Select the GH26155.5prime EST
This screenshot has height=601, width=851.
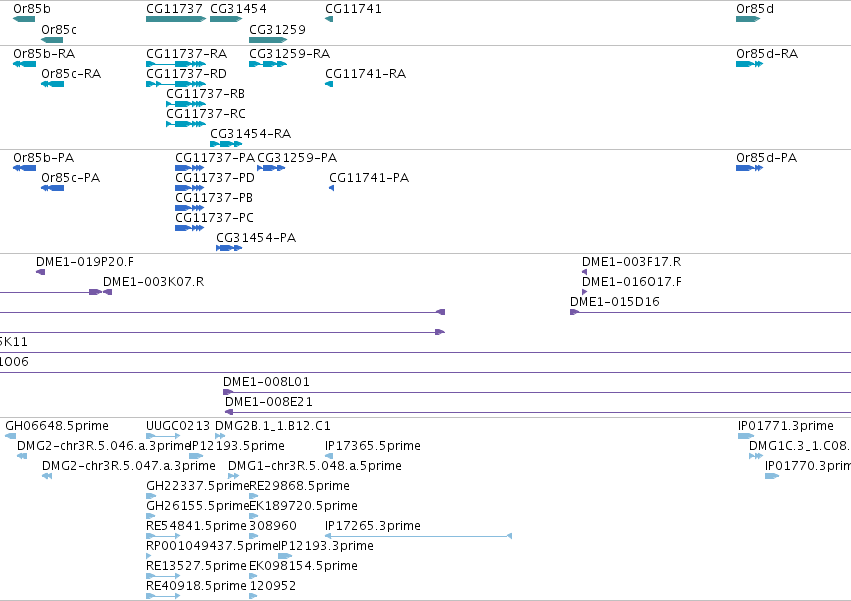point(150,516)
